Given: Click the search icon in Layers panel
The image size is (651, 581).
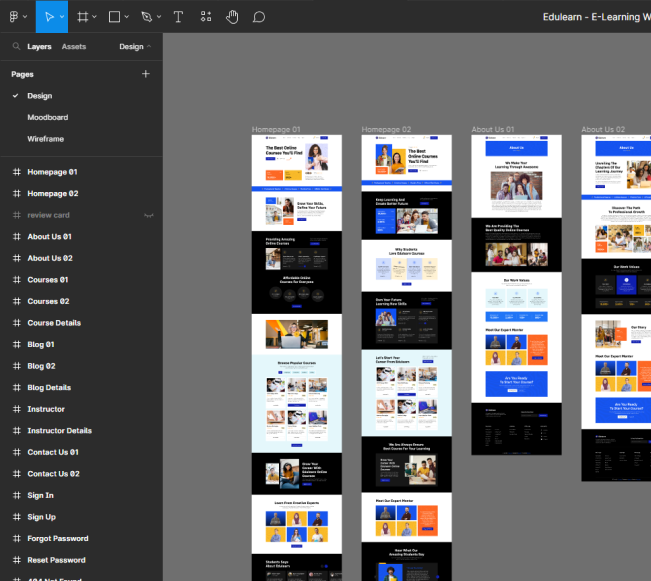Looking at the screenshot, I should point(16,46).
